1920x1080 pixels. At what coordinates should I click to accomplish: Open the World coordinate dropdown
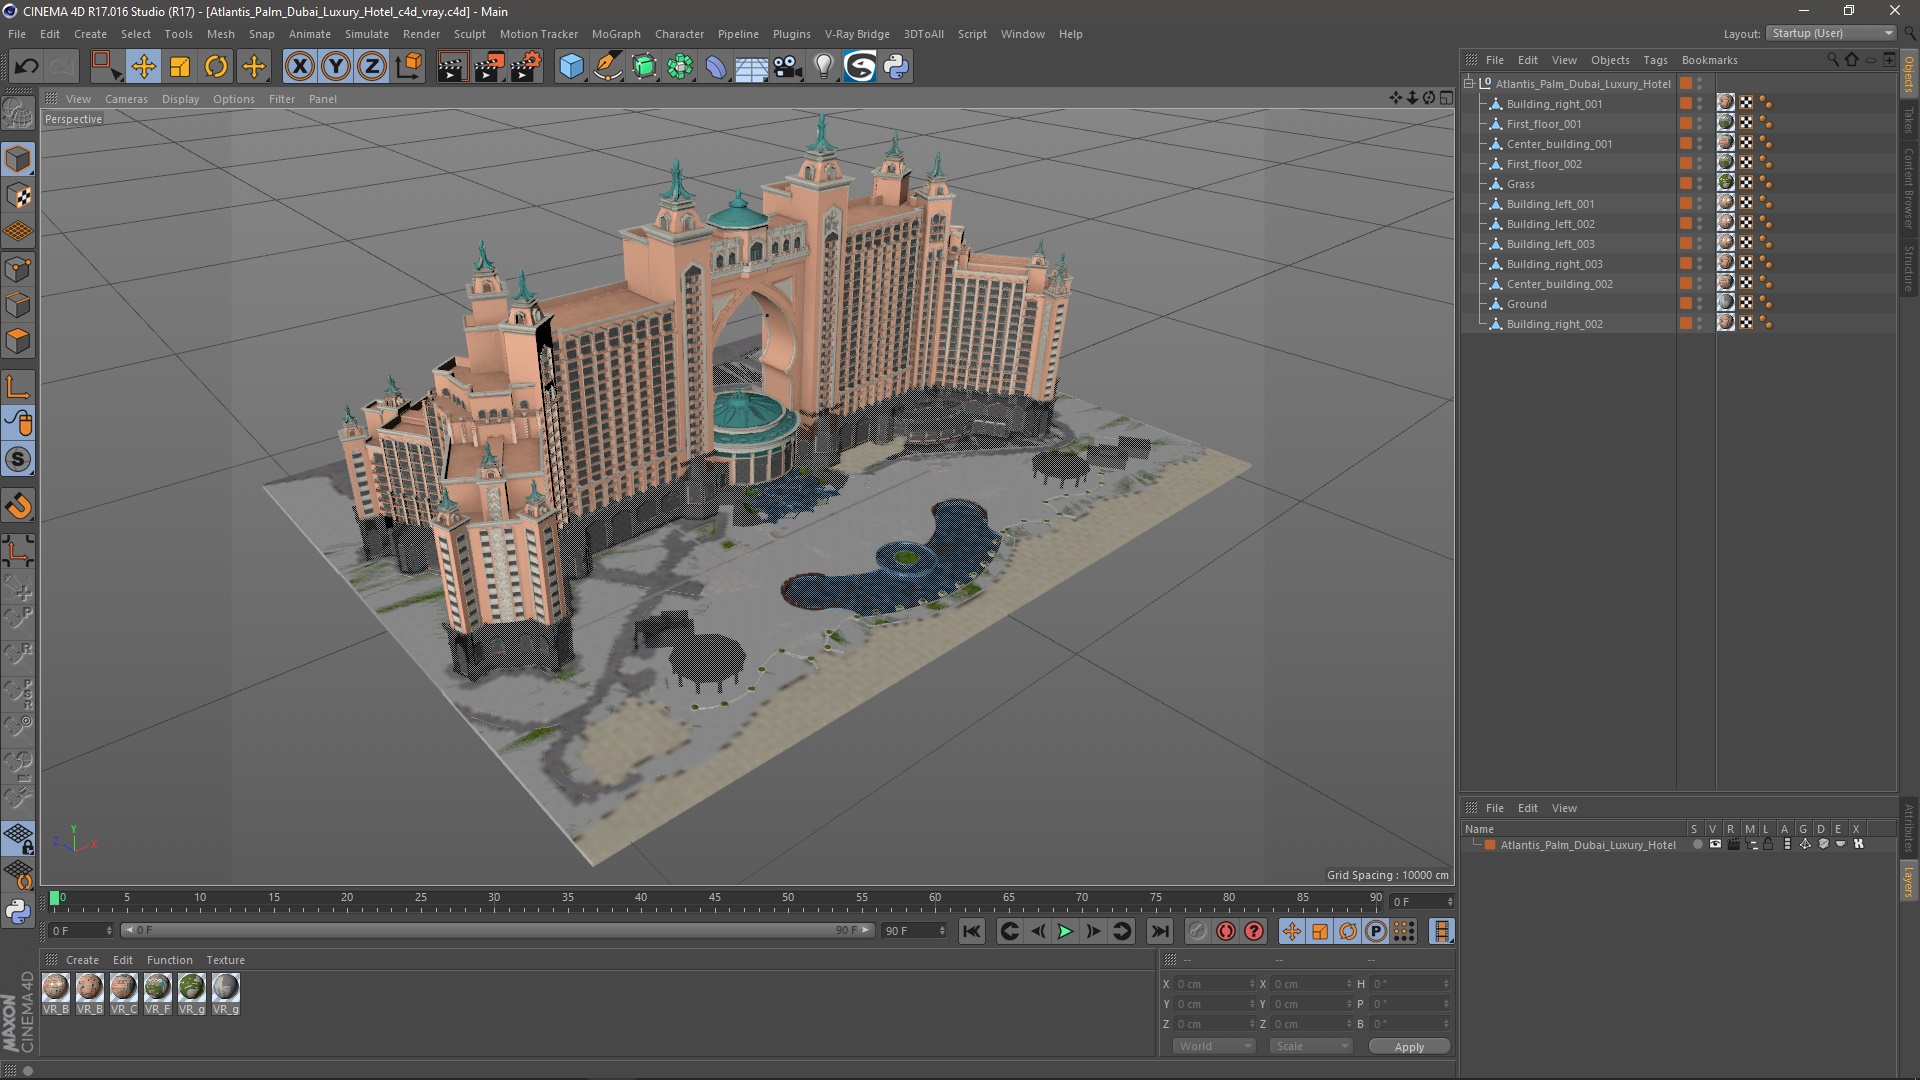(x=1213, y=1046)
